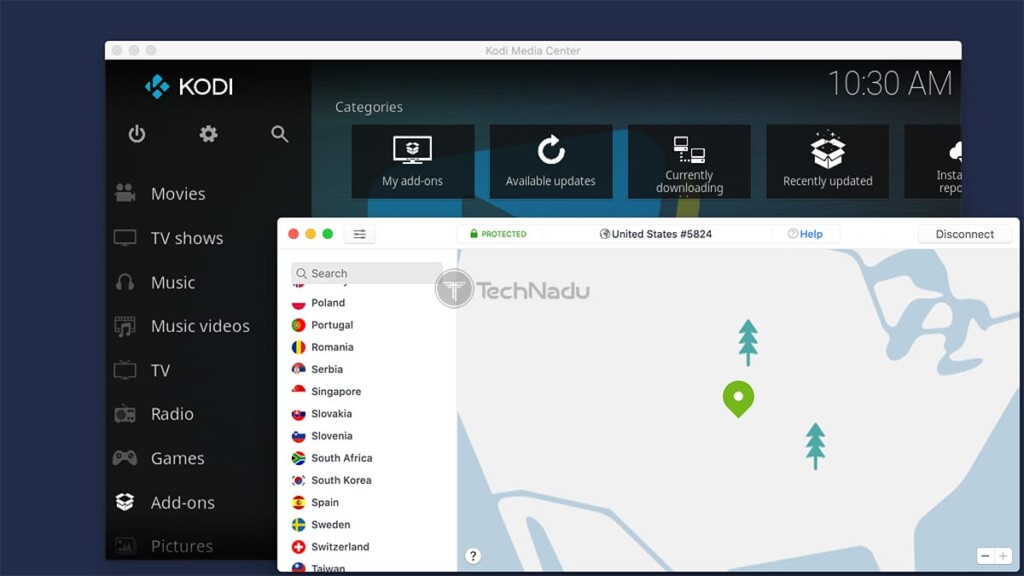Select Spain from the country list
The width and height of the screenshot is (1024, 576).
(325, 503)
